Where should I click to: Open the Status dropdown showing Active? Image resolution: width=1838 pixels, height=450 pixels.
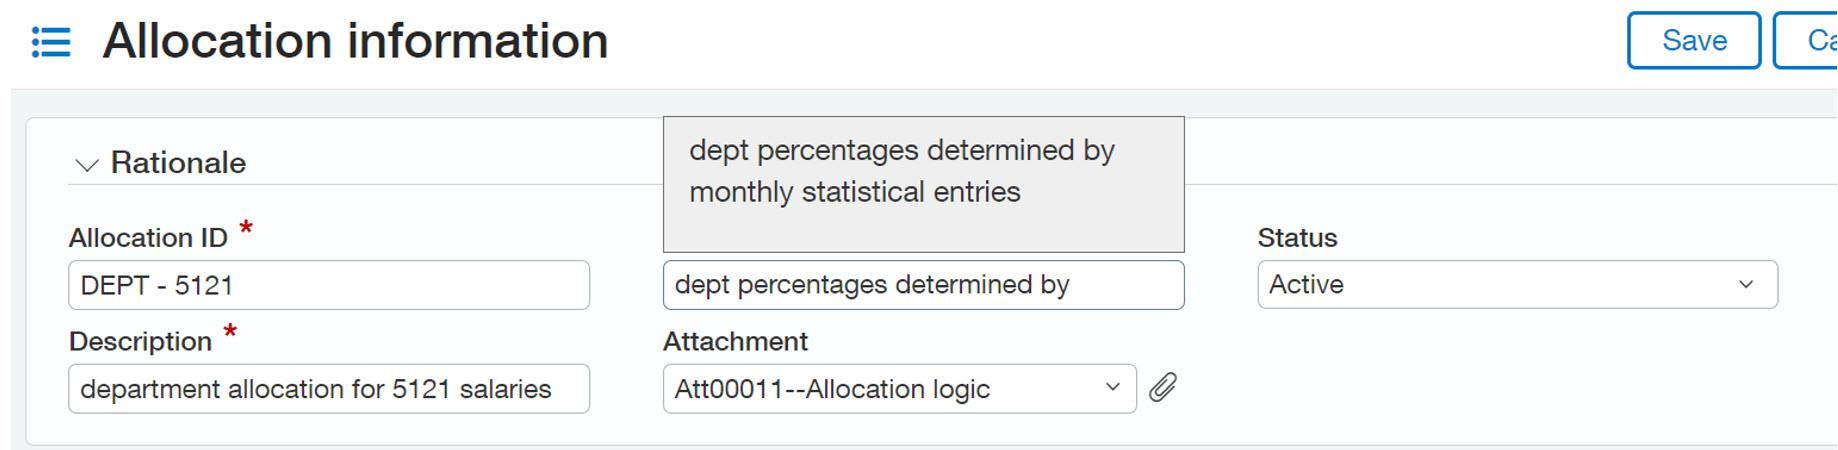[x=1500, y=285]
